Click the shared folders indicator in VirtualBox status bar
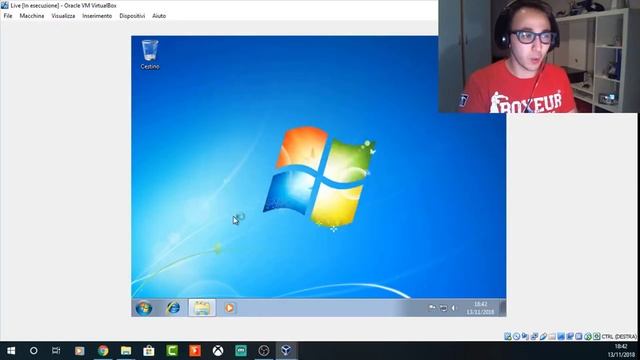 [x=553, y=336]
